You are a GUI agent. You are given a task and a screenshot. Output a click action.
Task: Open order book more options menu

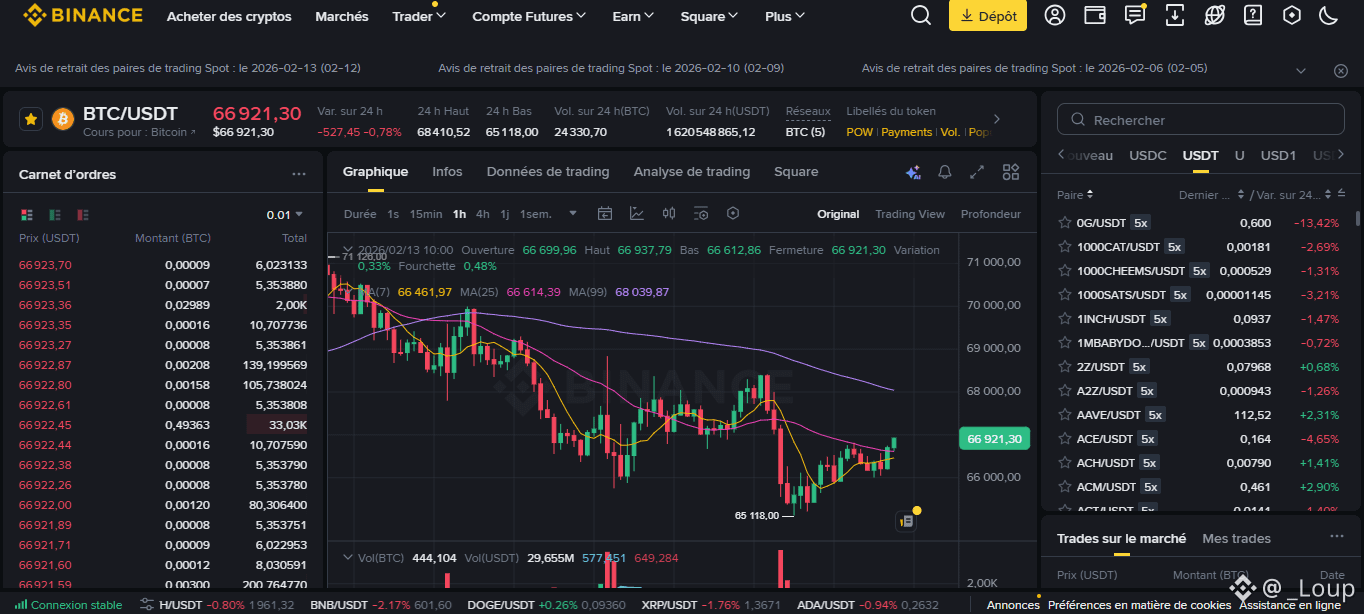299,174
